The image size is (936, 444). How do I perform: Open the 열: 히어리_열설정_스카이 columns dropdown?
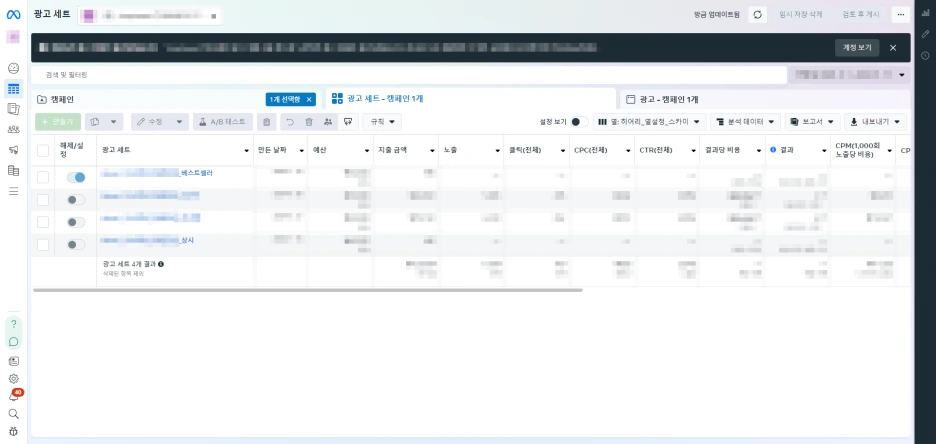[649, 122]
